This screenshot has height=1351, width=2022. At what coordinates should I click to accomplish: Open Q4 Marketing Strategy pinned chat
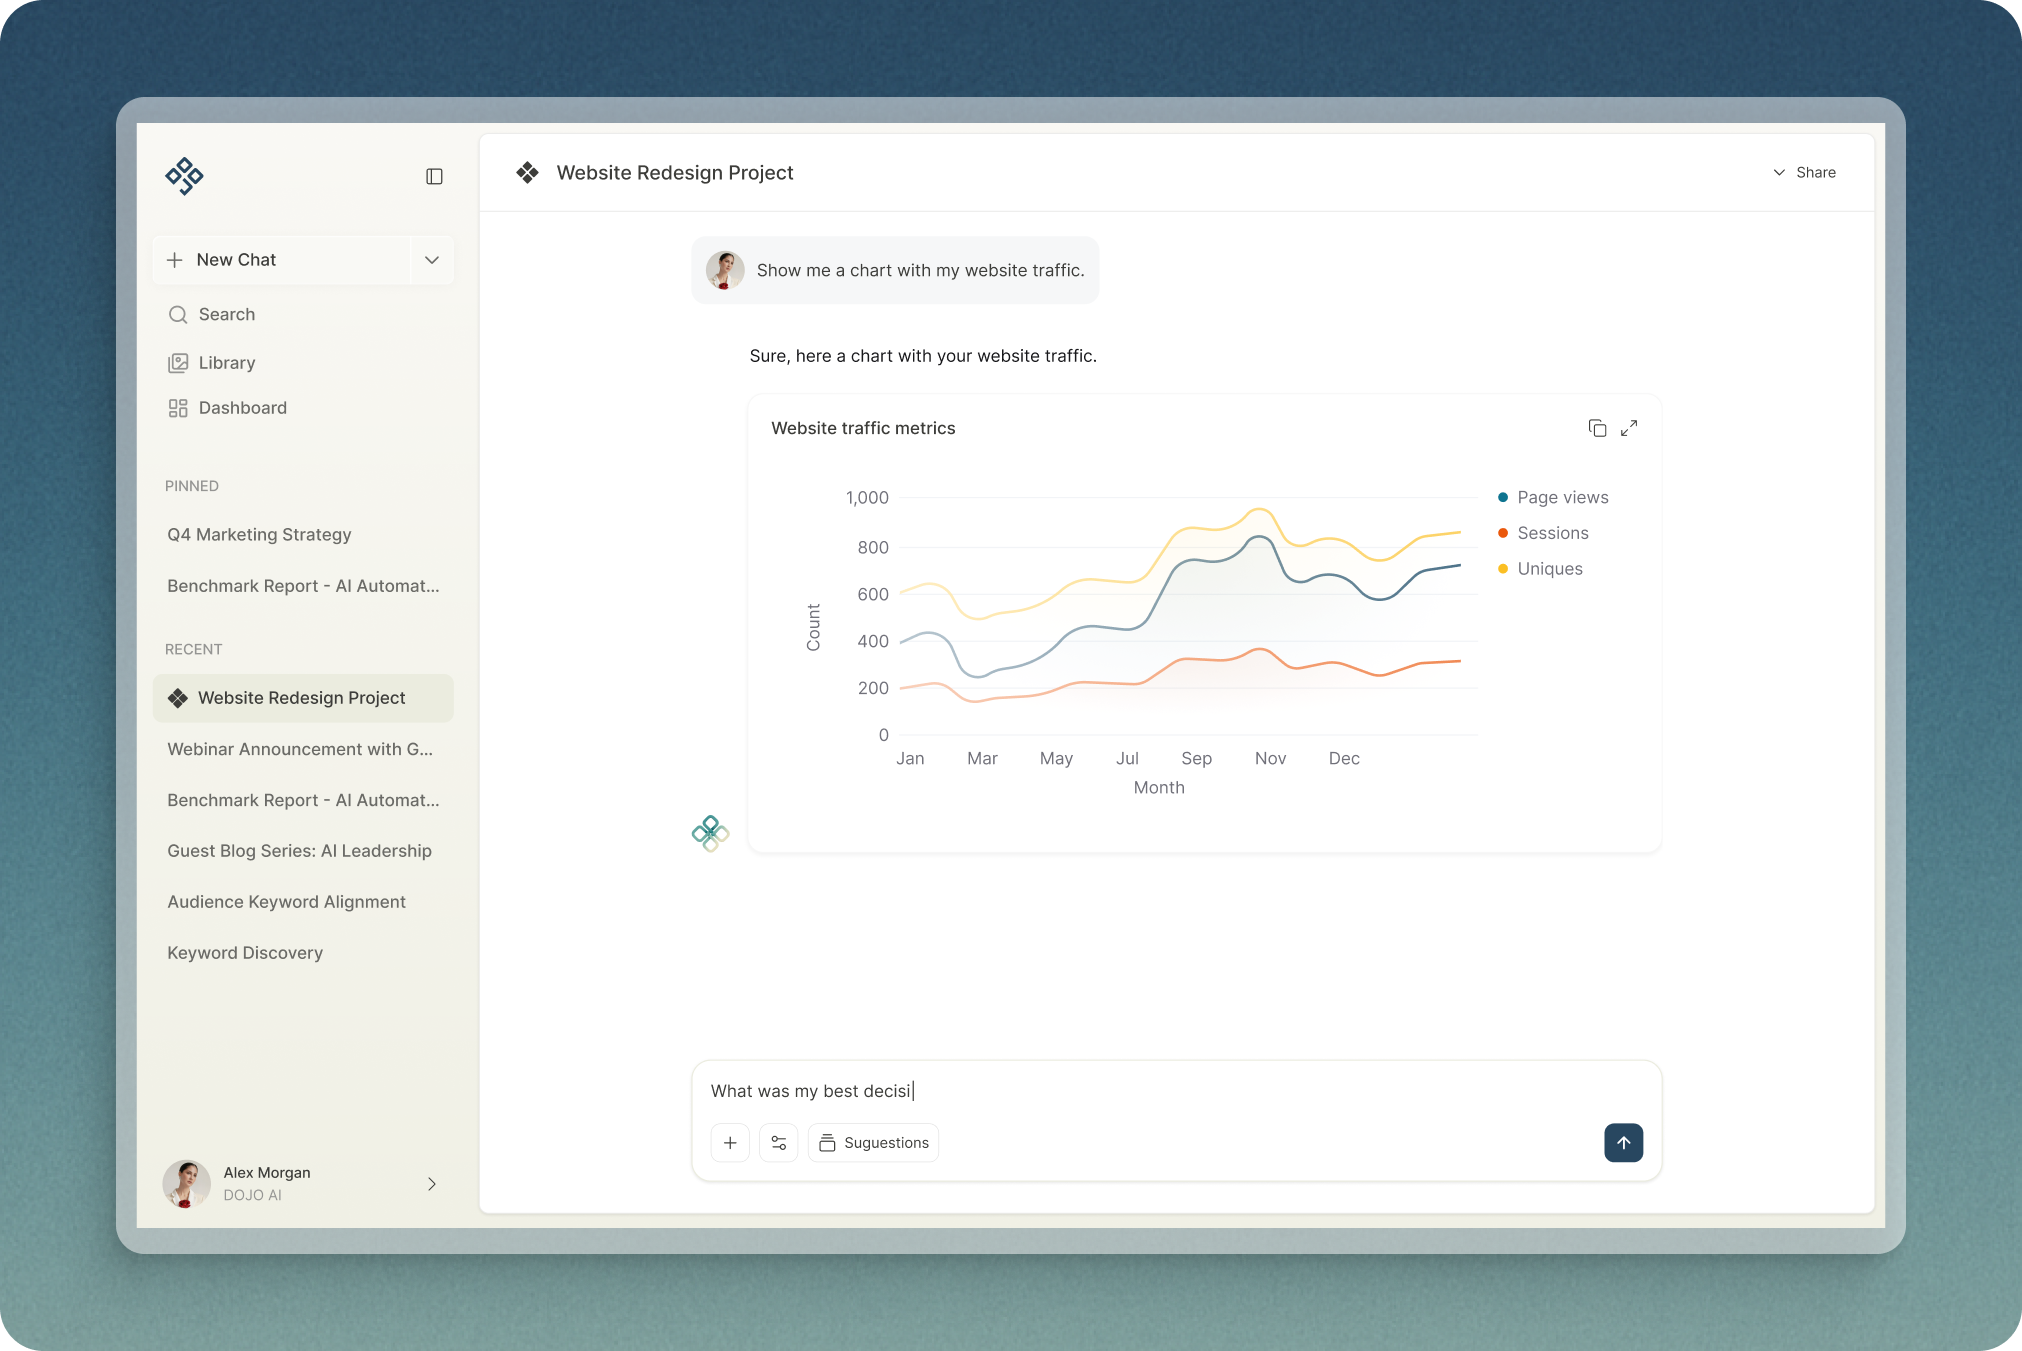click(259, 534)
